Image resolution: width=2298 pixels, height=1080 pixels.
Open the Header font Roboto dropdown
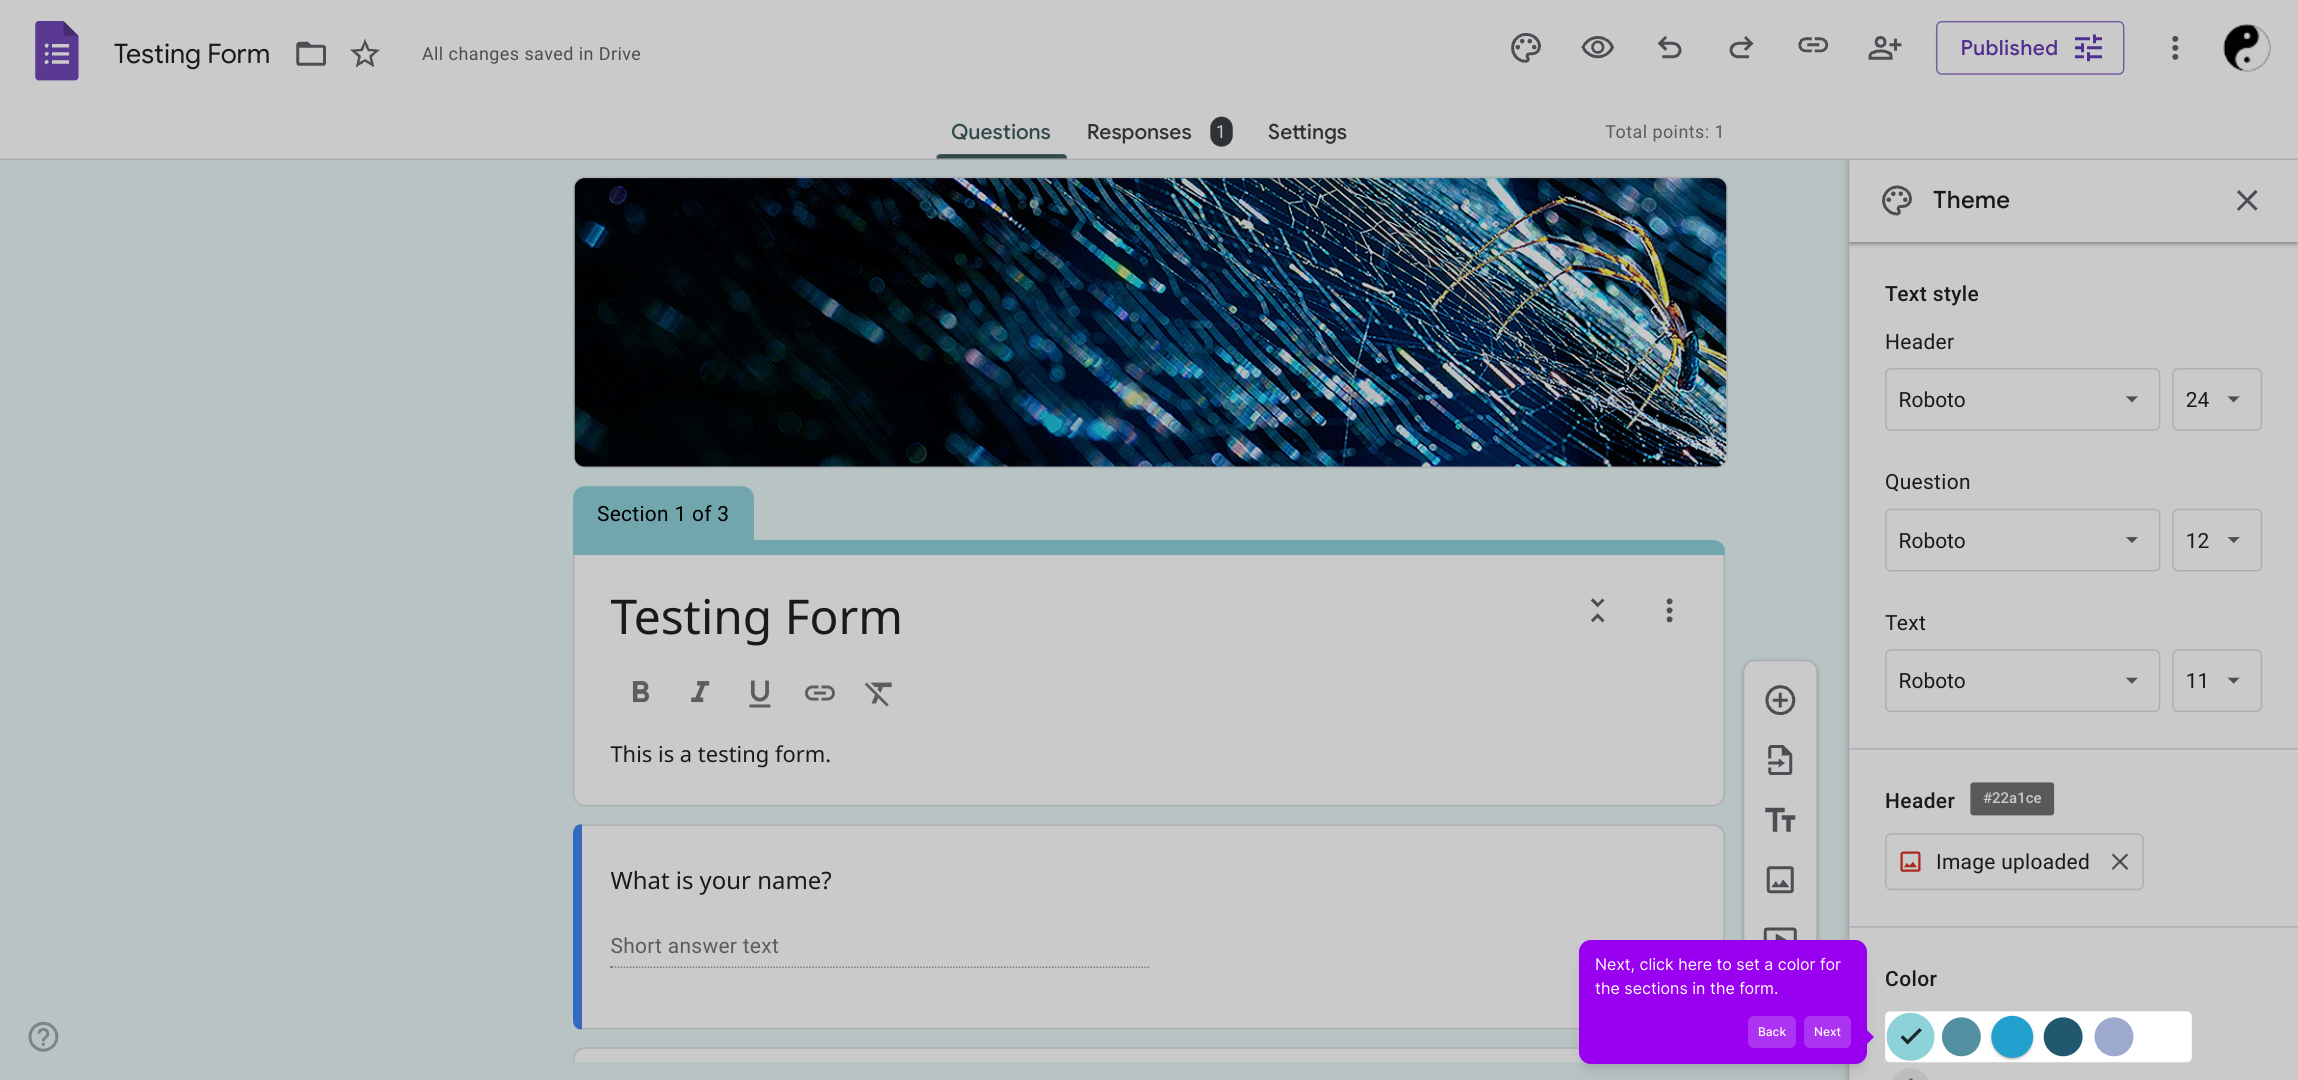2021,400
